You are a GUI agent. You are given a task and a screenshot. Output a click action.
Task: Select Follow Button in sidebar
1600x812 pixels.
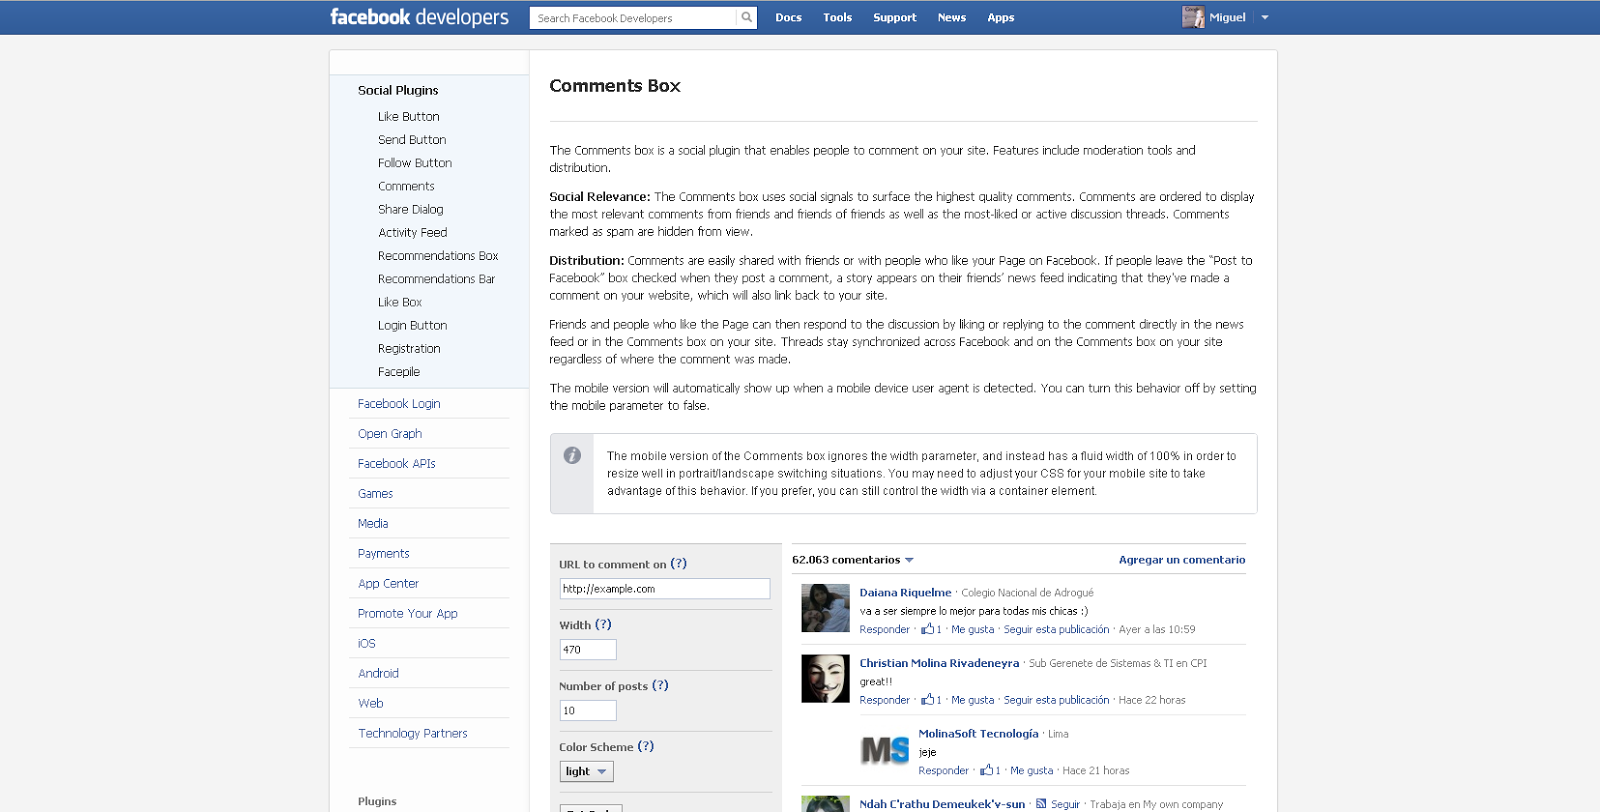pyautogui.click(x=415, y=163)
